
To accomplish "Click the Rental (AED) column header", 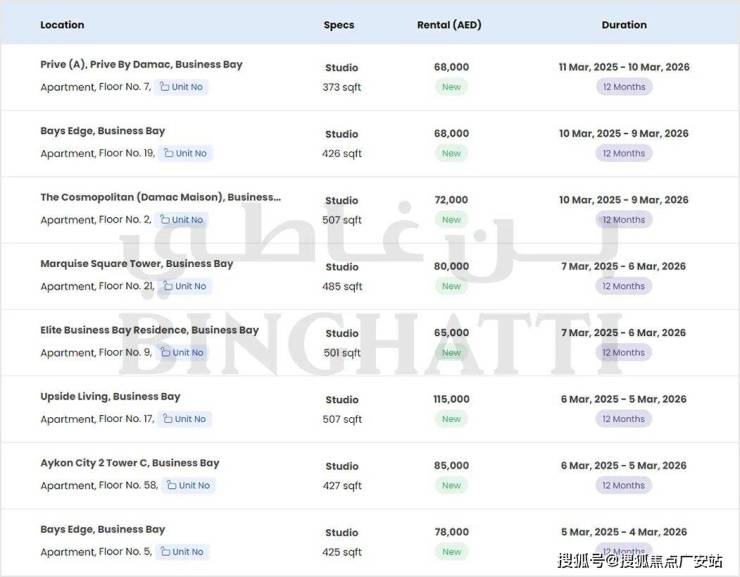I will click(x=449, y=25).
